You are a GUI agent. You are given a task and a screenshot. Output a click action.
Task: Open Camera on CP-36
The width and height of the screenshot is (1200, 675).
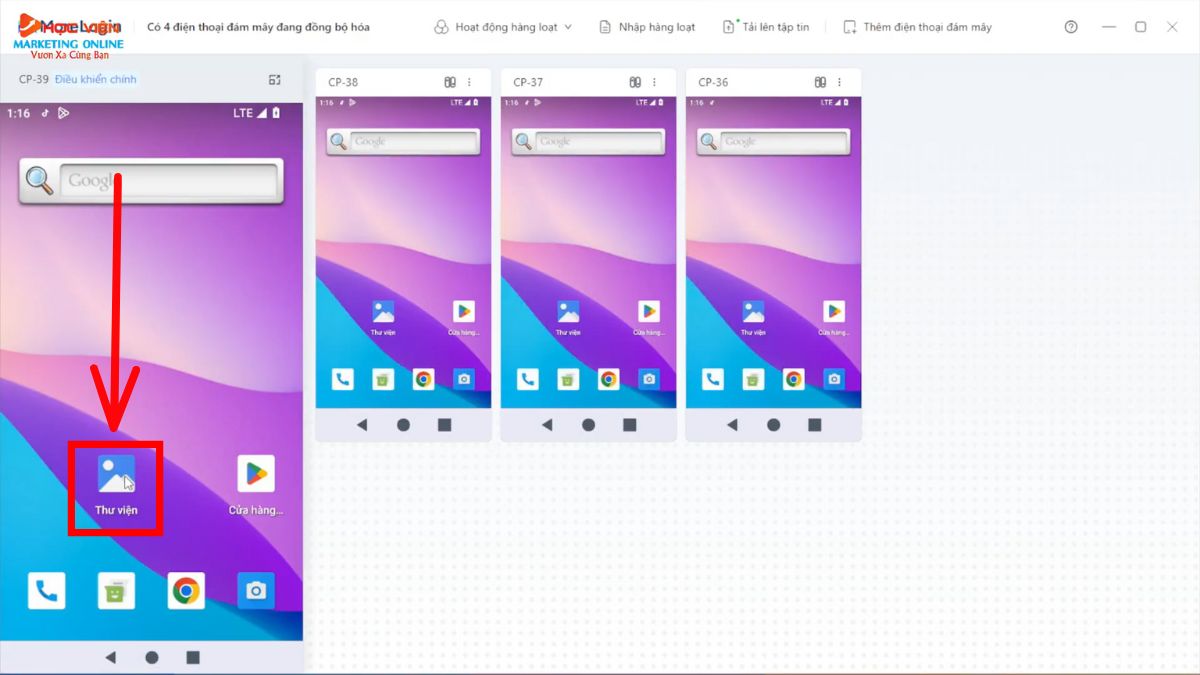[834, 379]
